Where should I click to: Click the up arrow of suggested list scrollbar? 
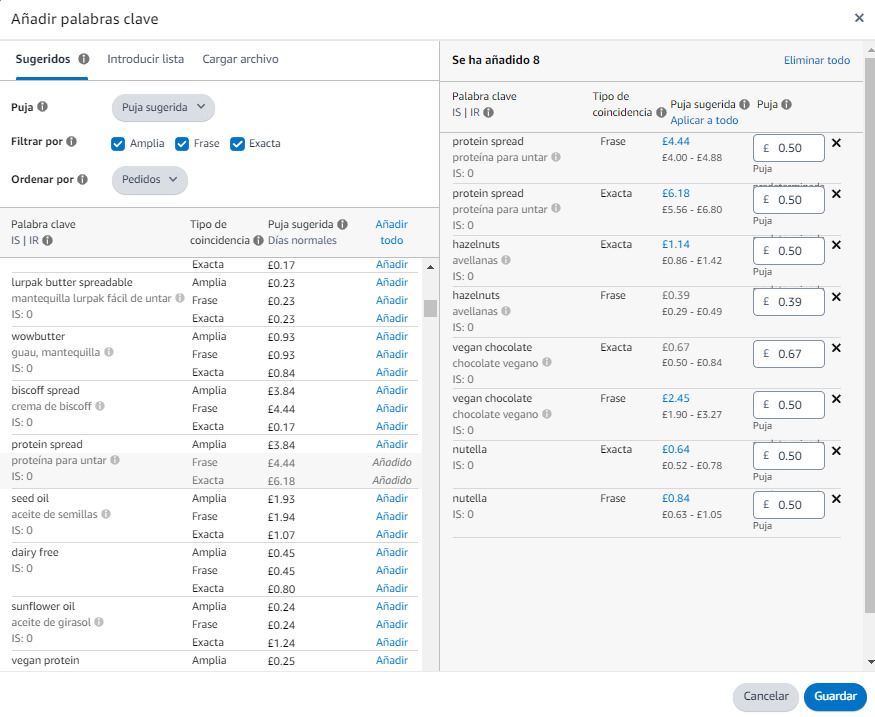430,267
